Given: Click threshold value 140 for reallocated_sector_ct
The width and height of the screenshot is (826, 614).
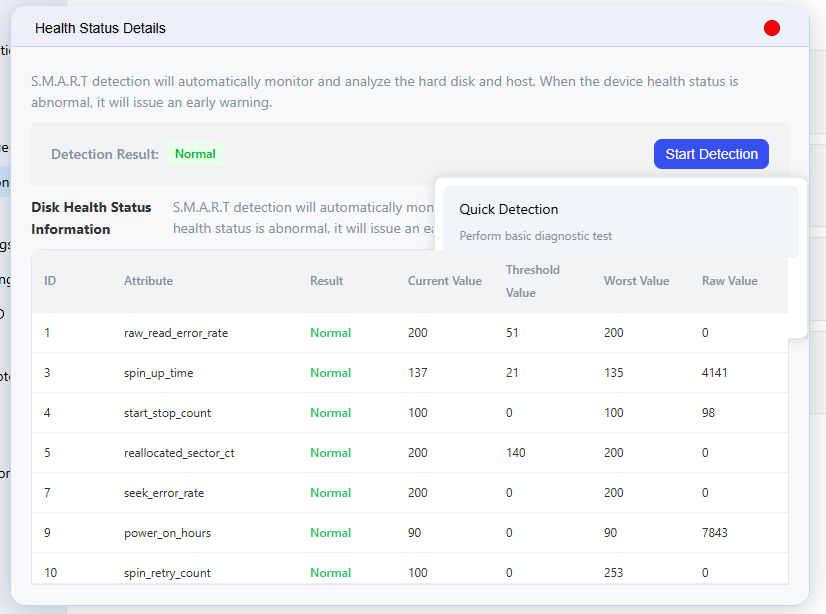Looking at the screenshot, I should pos(516,453).
